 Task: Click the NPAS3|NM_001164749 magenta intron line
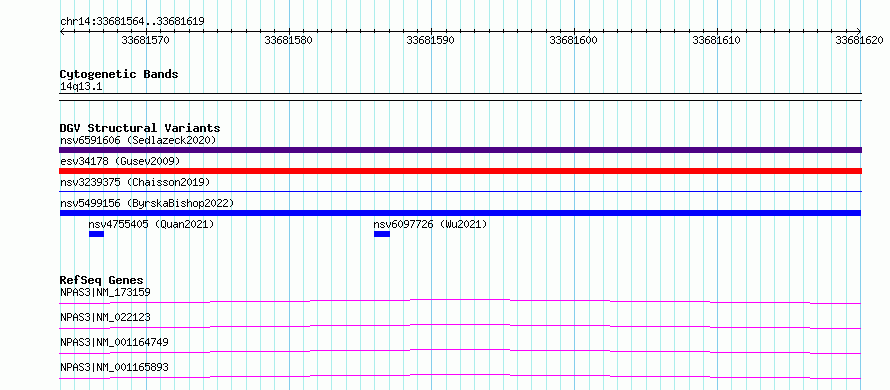(460, 351)
